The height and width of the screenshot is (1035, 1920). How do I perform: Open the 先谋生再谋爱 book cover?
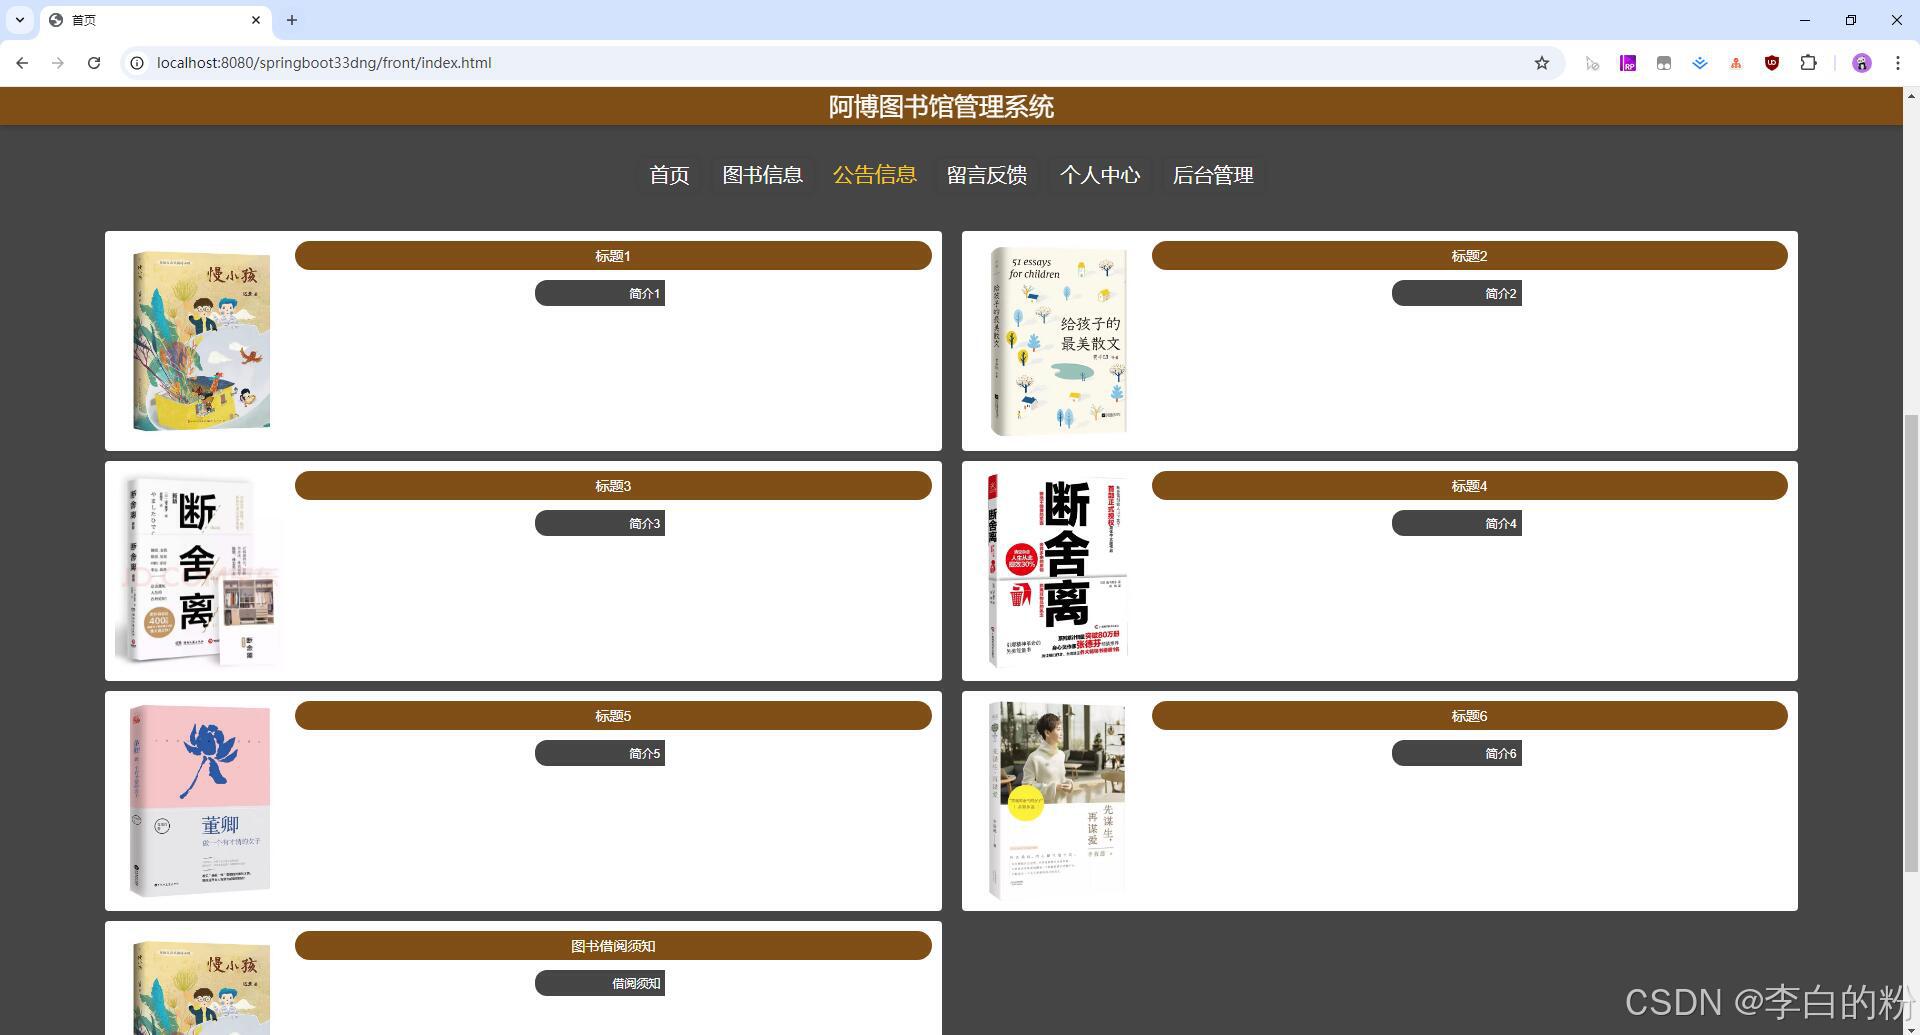tap(1057, 801)
